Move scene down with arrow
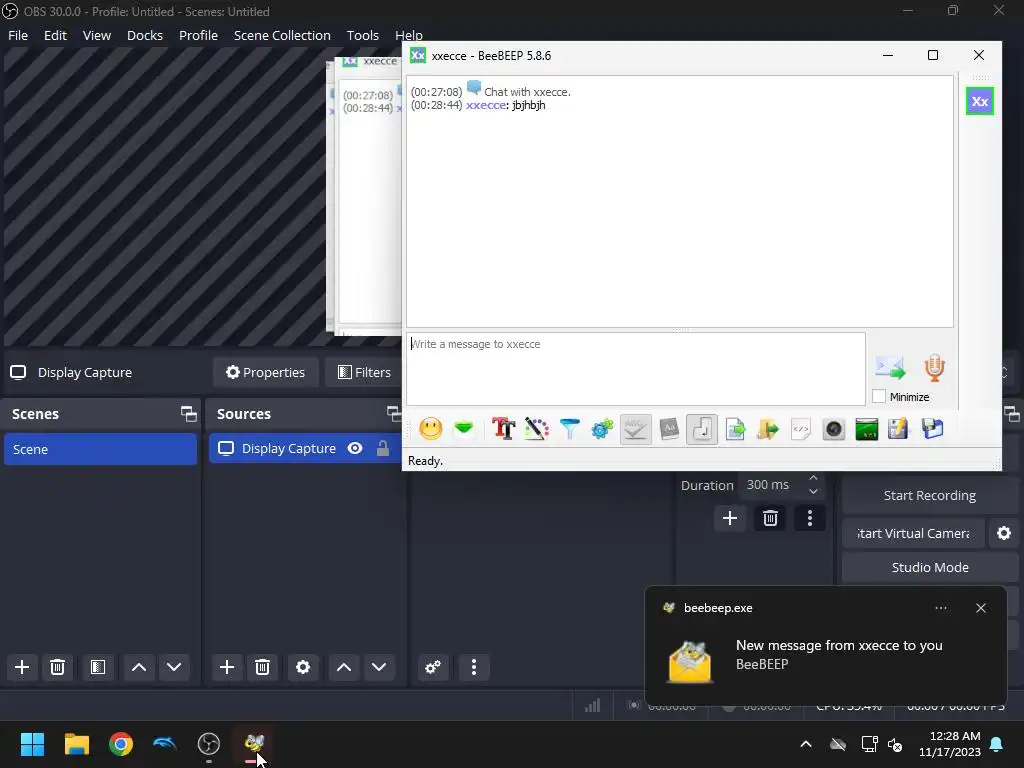This screenshot has width=1024, height=768. tap(174, 667)
